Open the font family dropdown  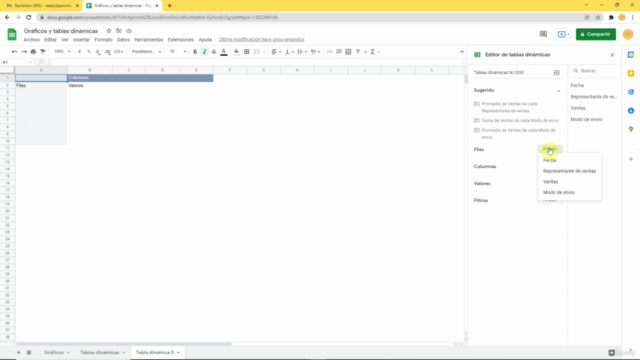[146, 52]
